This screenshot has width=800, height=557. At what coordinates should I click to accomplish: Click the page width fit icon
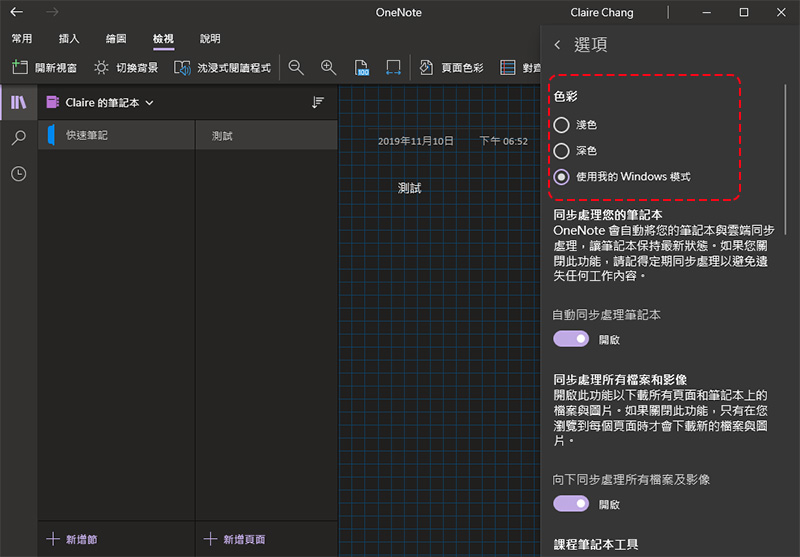pos(393,68)
